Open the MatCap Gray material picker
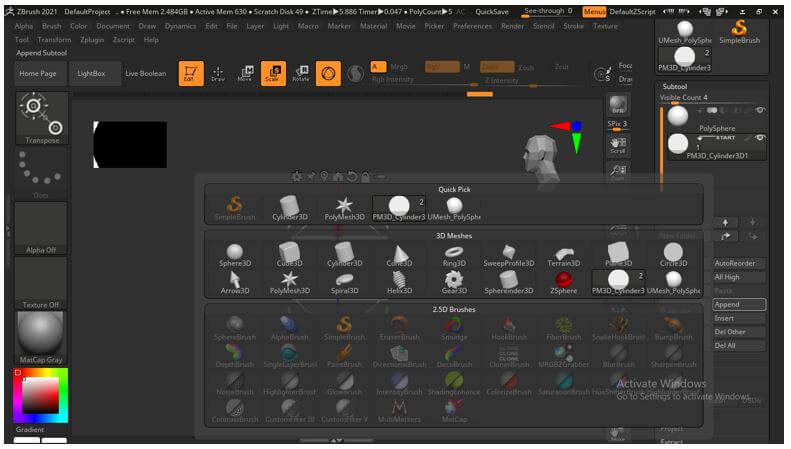The height and width of the screenshot is (449, 791). (41, 338)
